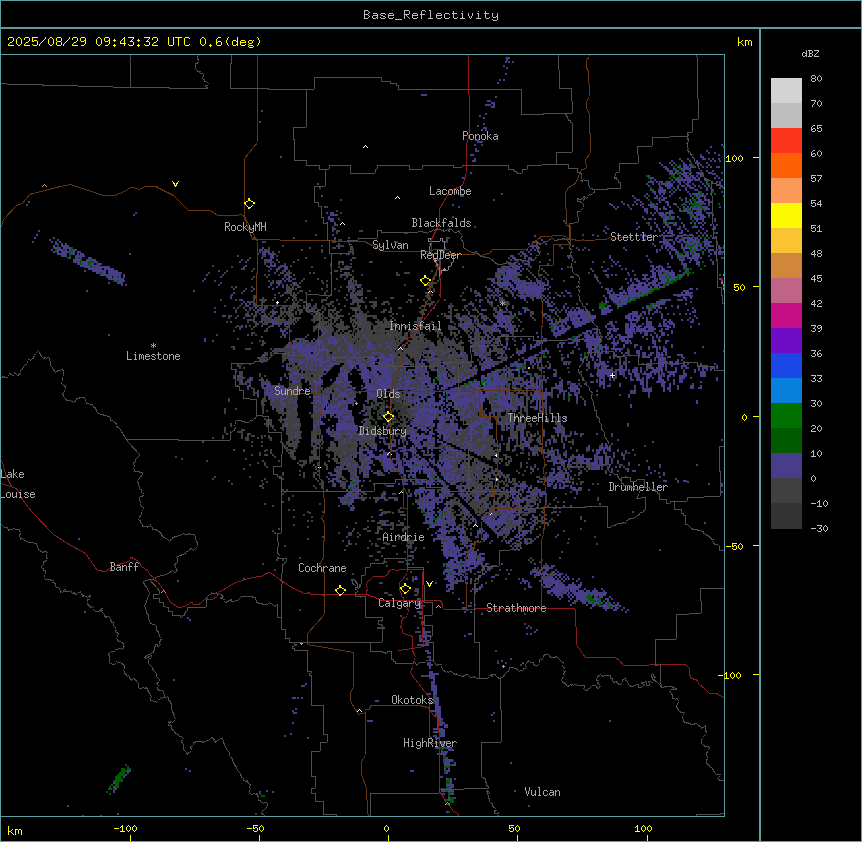
Task: Select the HighRiver city label
Action: coord(430,743)
